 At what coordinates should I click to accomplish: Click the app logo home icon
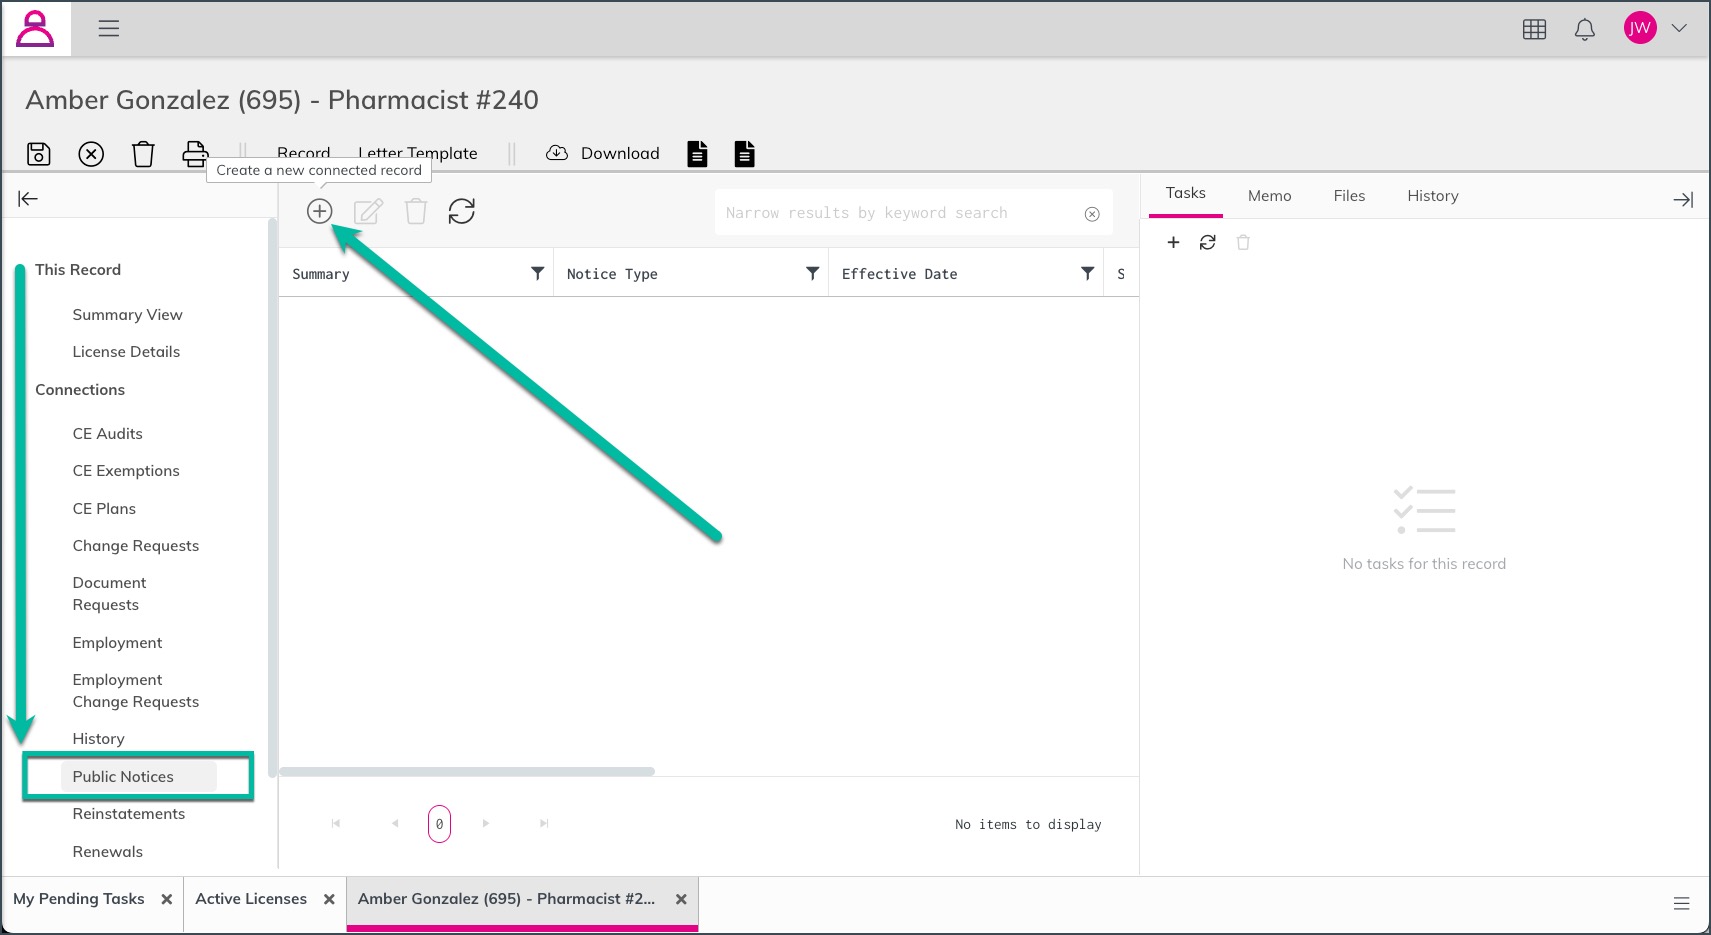pos(35,28)
